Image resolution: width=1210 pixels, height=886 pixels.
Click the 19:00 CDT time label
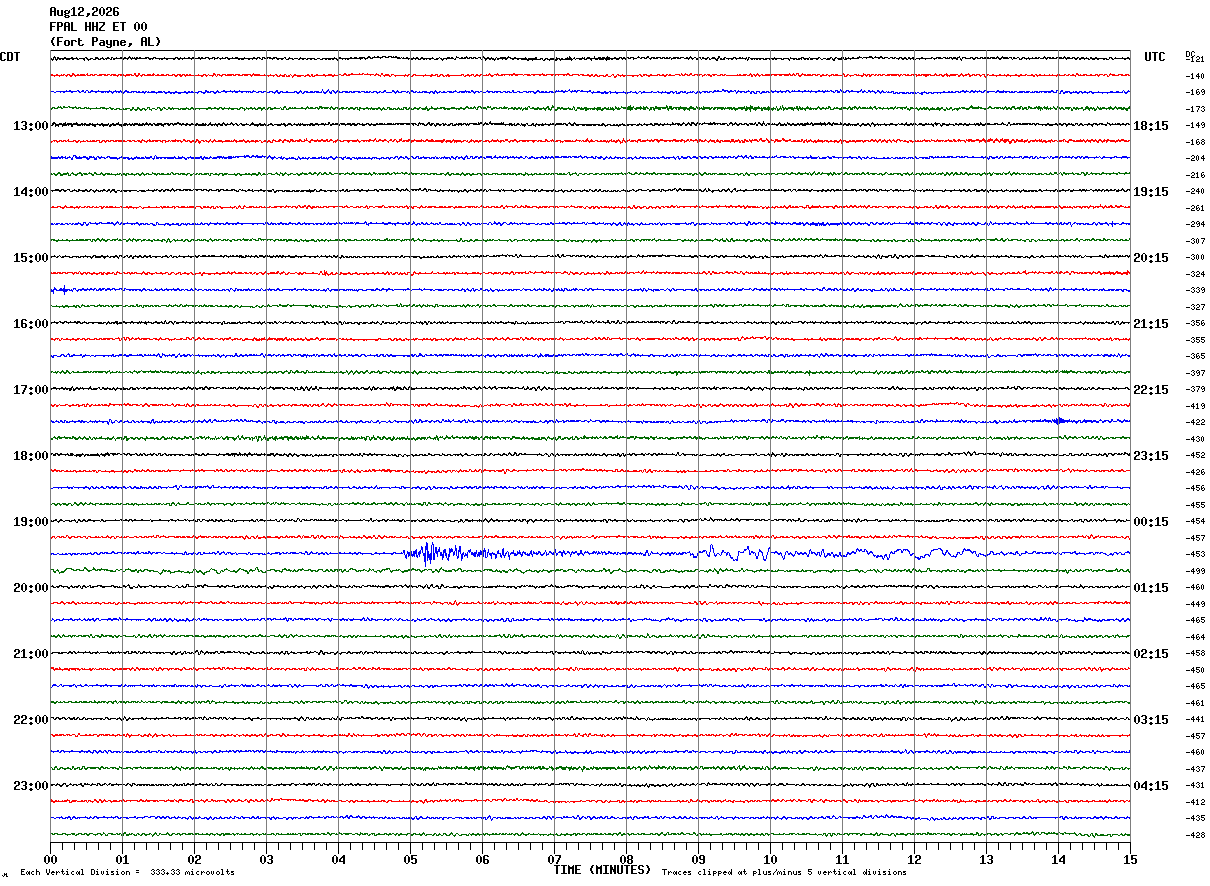coord(31,522)
